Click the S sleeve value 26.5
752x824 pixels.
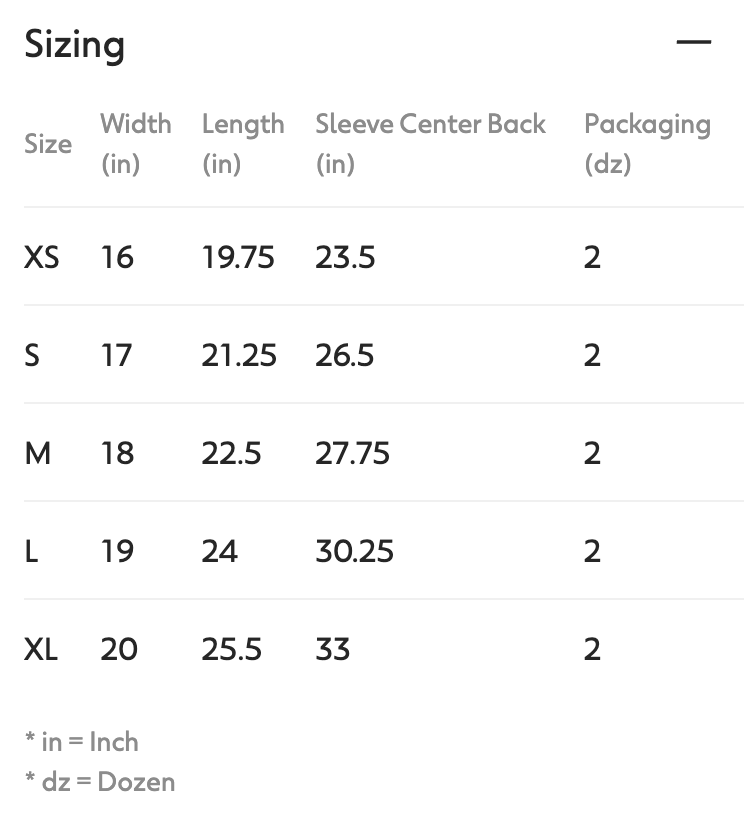pos(345,355)
